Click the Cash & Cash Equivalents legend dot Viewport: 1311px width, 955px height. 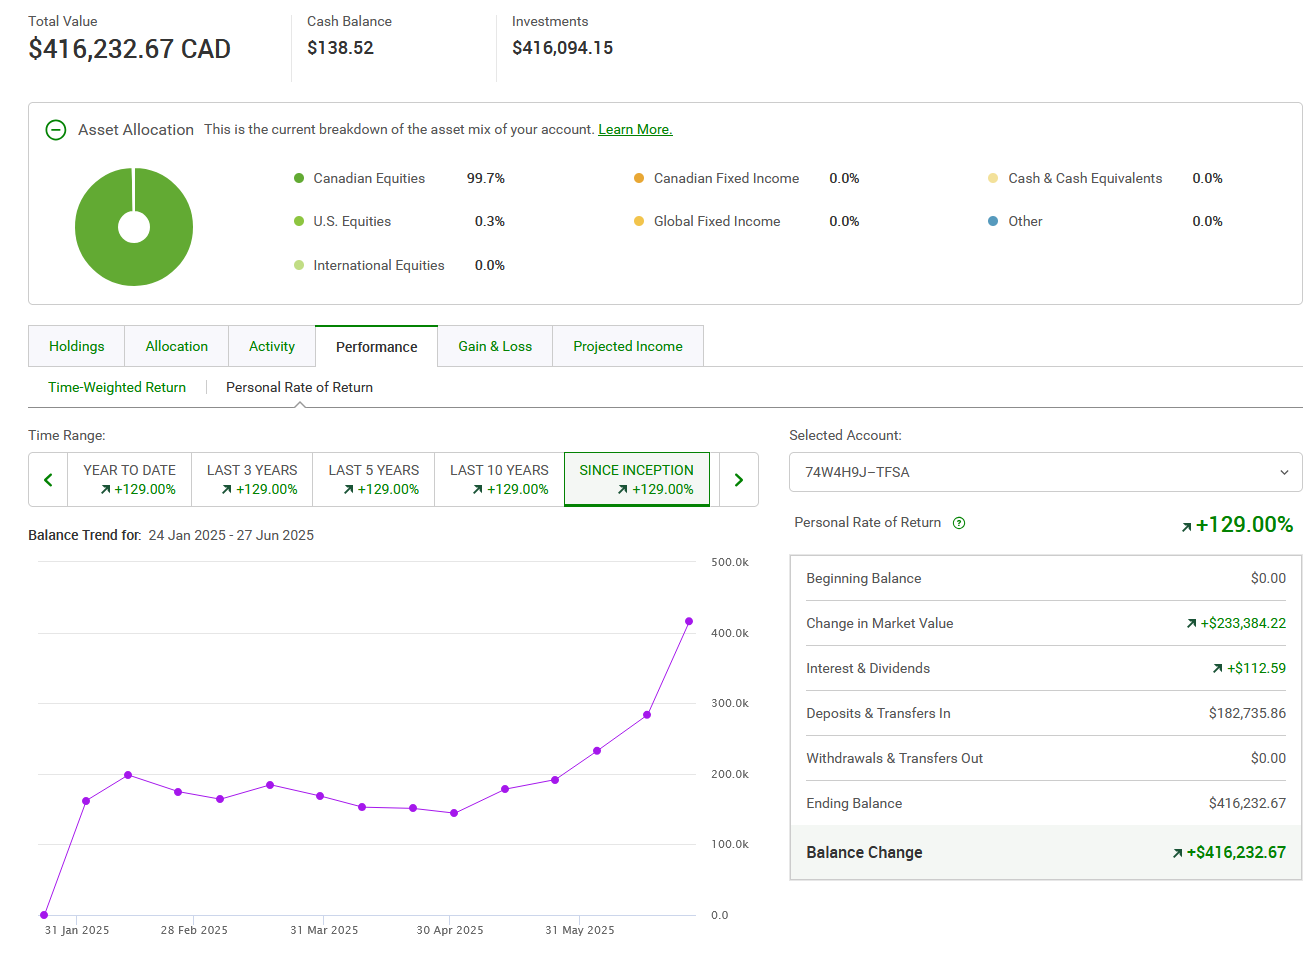(993, 178)
